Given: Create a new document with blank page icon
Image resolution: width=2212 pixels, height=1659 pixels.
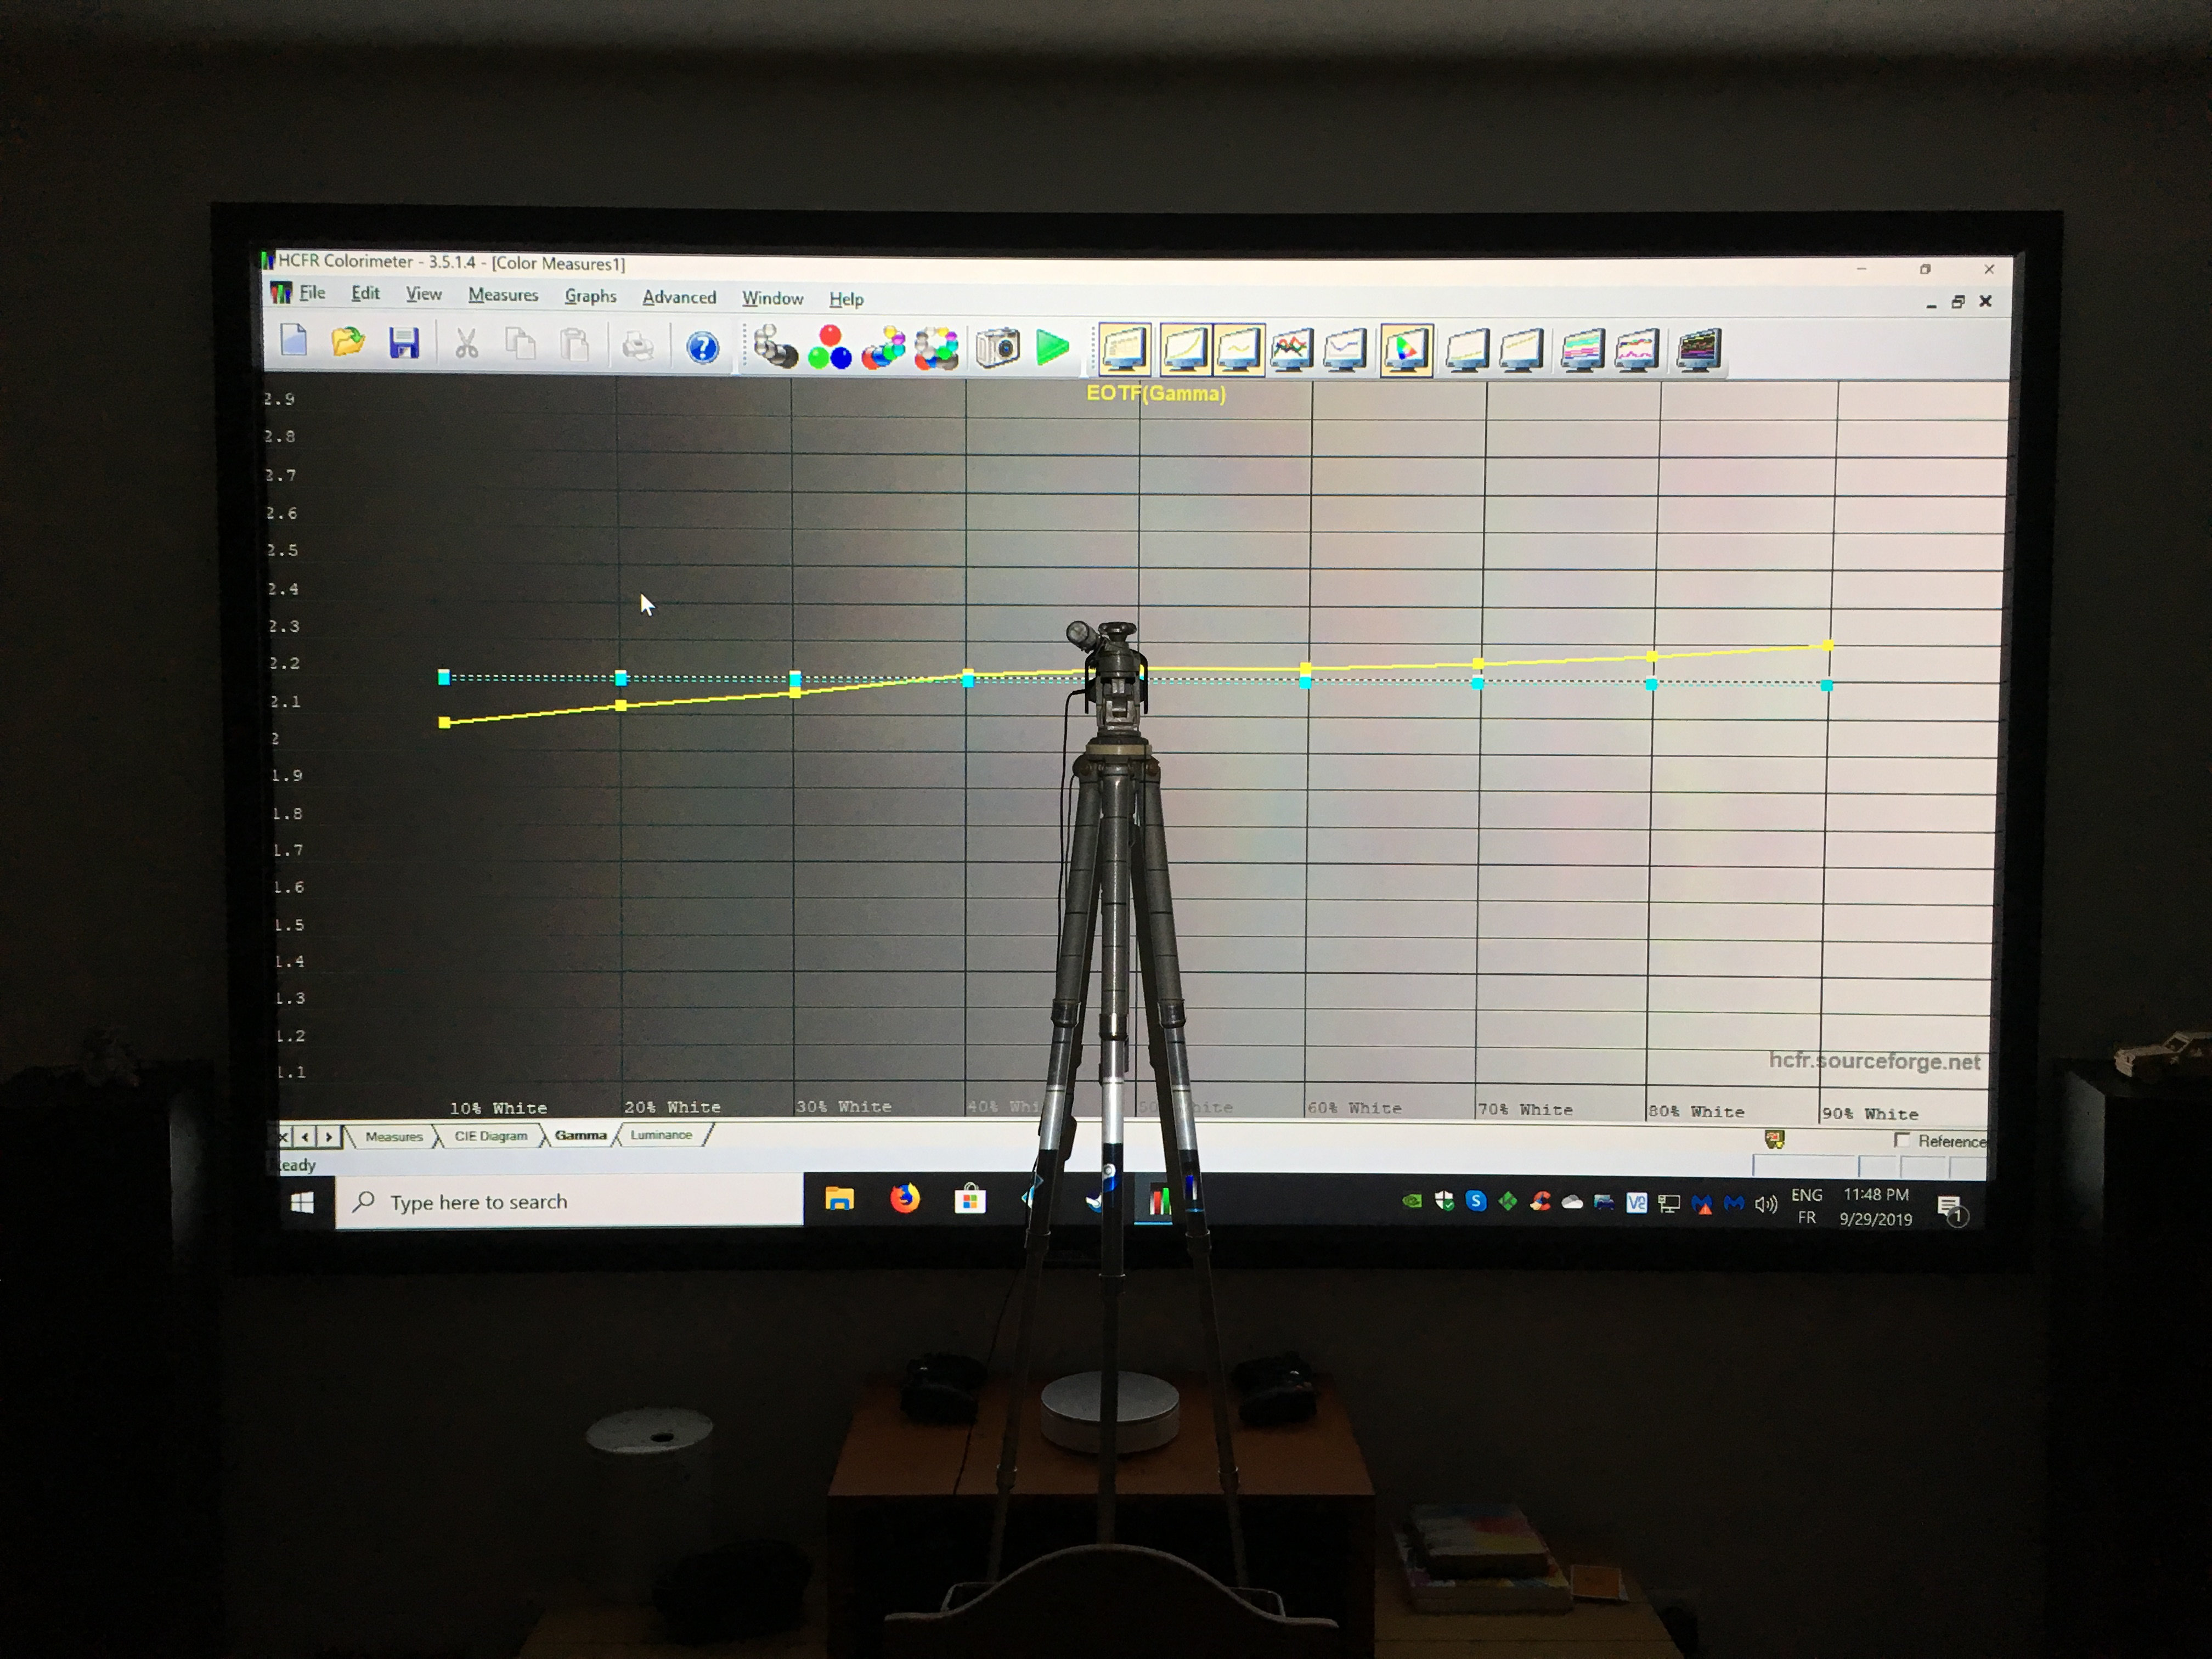Looking at the screenshot, I should (294, 341).
